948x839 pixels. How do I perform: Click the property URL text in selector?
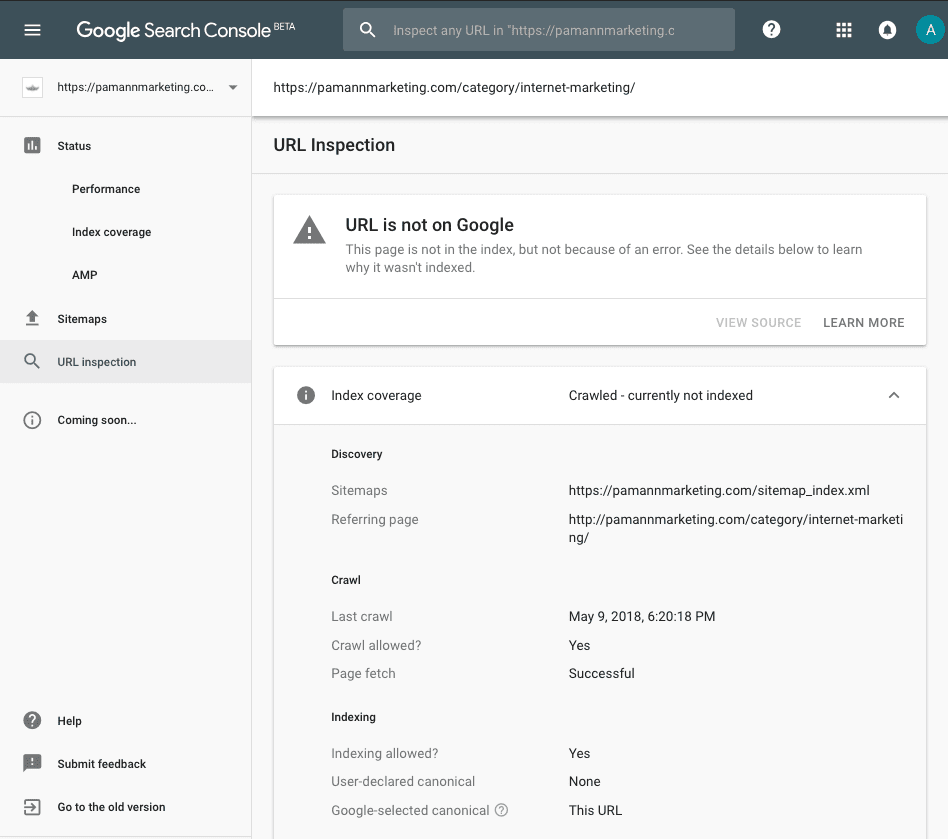135,87
